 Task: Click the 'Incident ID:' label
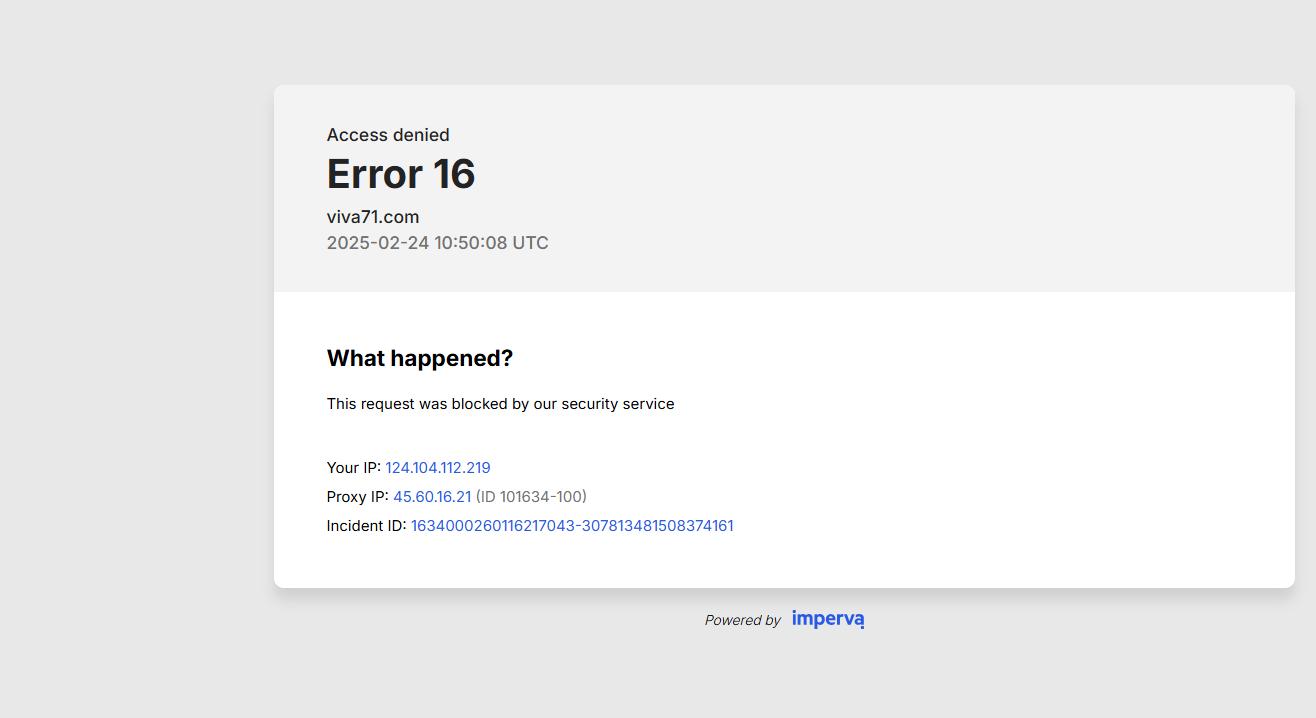pos(366,526)
